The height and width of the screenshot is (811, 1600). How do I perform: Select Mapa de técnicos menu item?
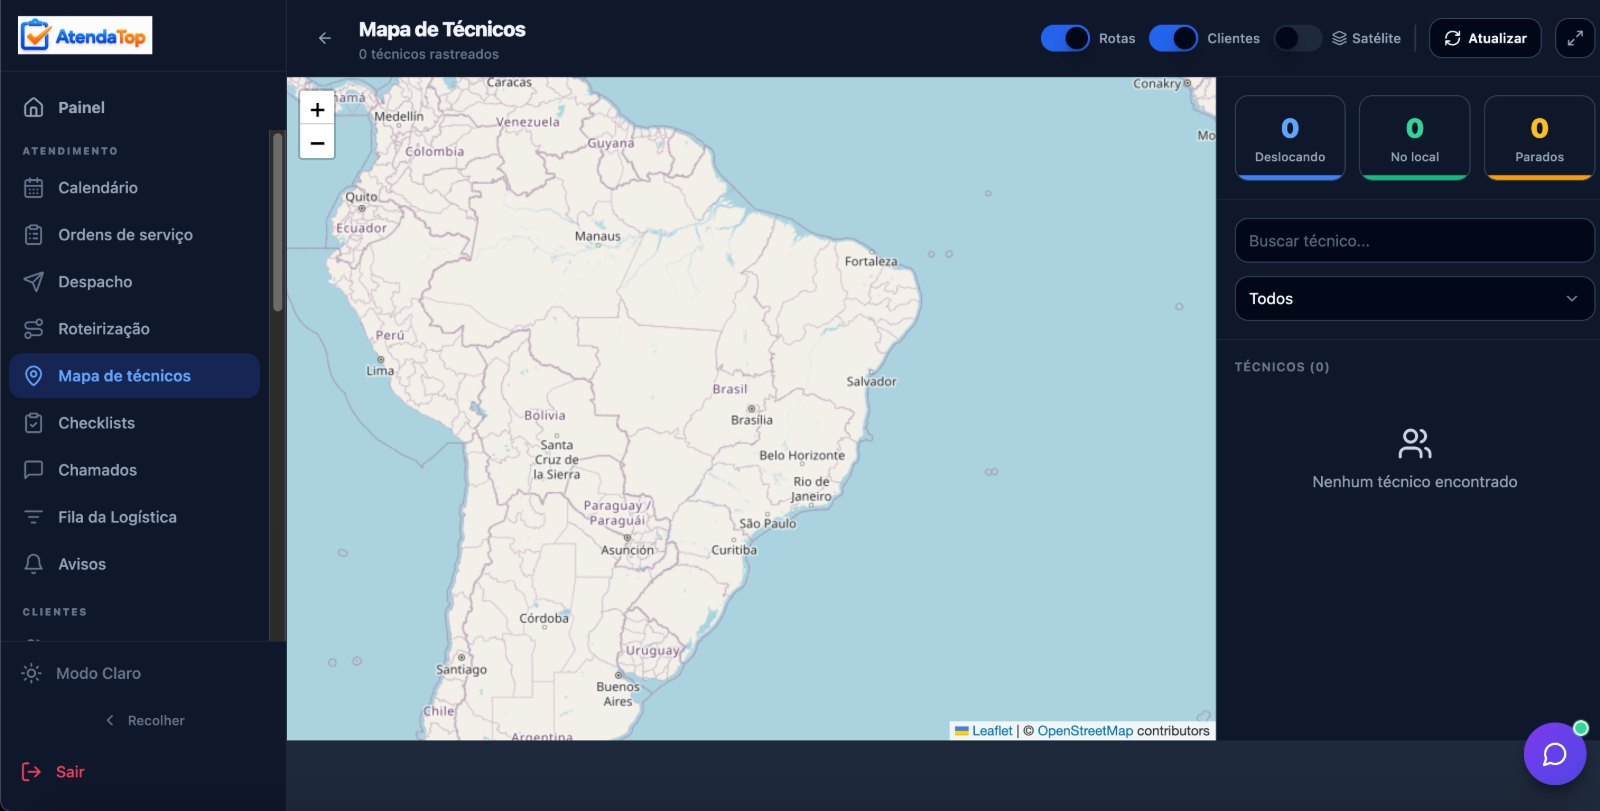click(x=134, y=375)
